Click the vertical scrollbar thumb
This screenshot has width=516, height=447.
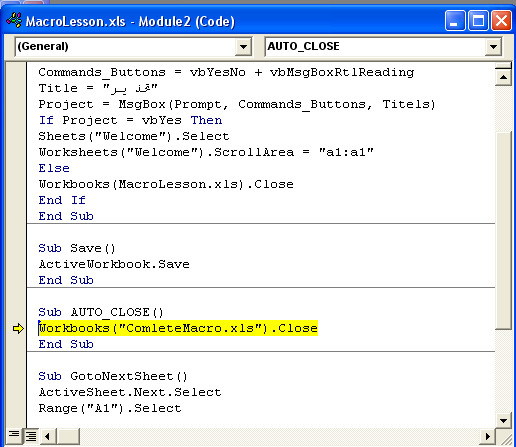click(x=503, y=230)
